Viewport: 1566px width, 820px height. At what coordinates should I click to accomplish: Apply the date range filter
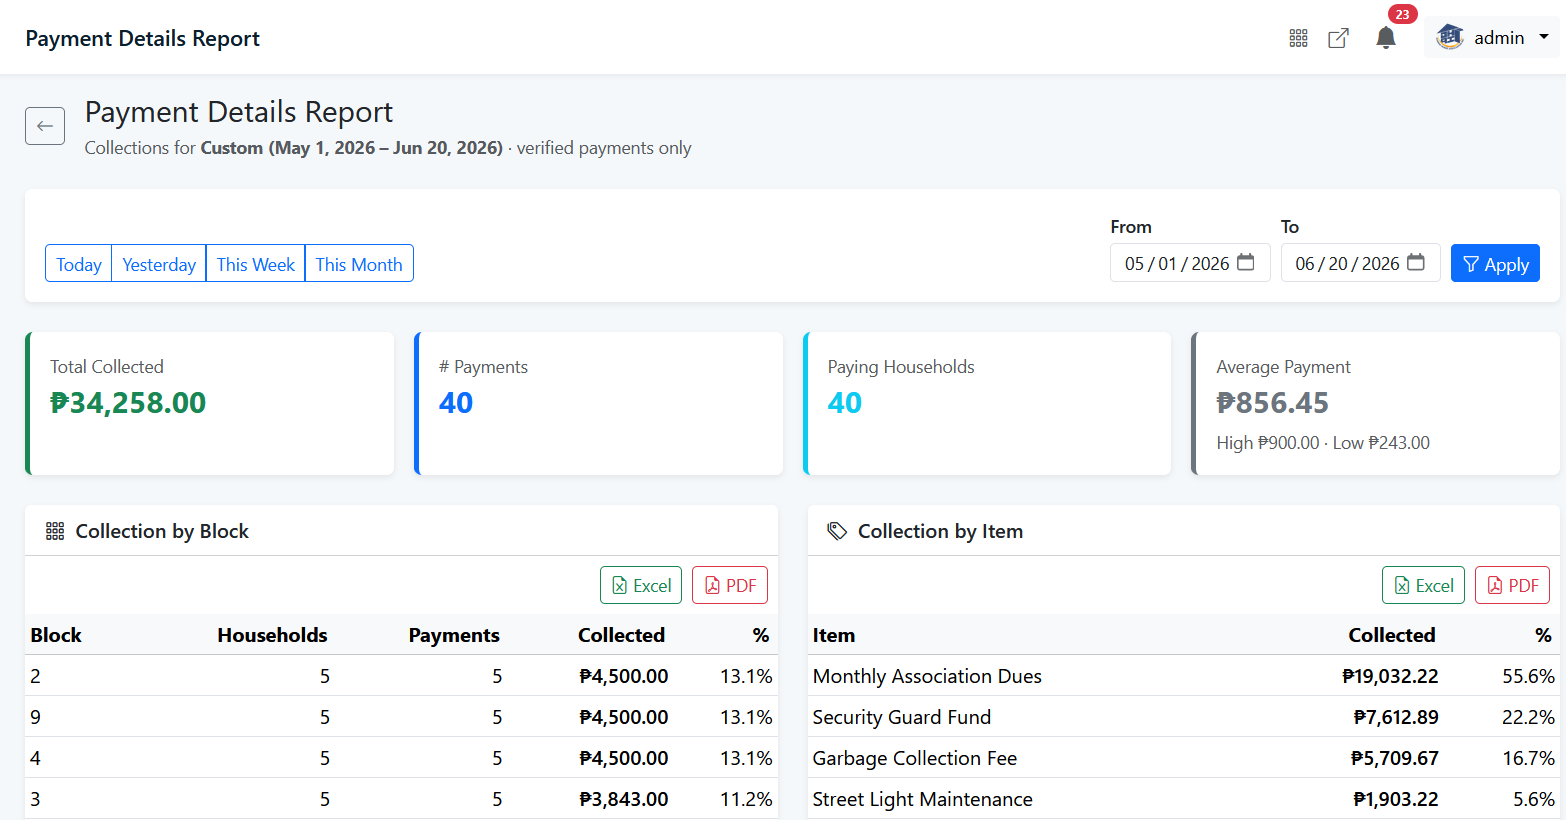[1495, 264]
